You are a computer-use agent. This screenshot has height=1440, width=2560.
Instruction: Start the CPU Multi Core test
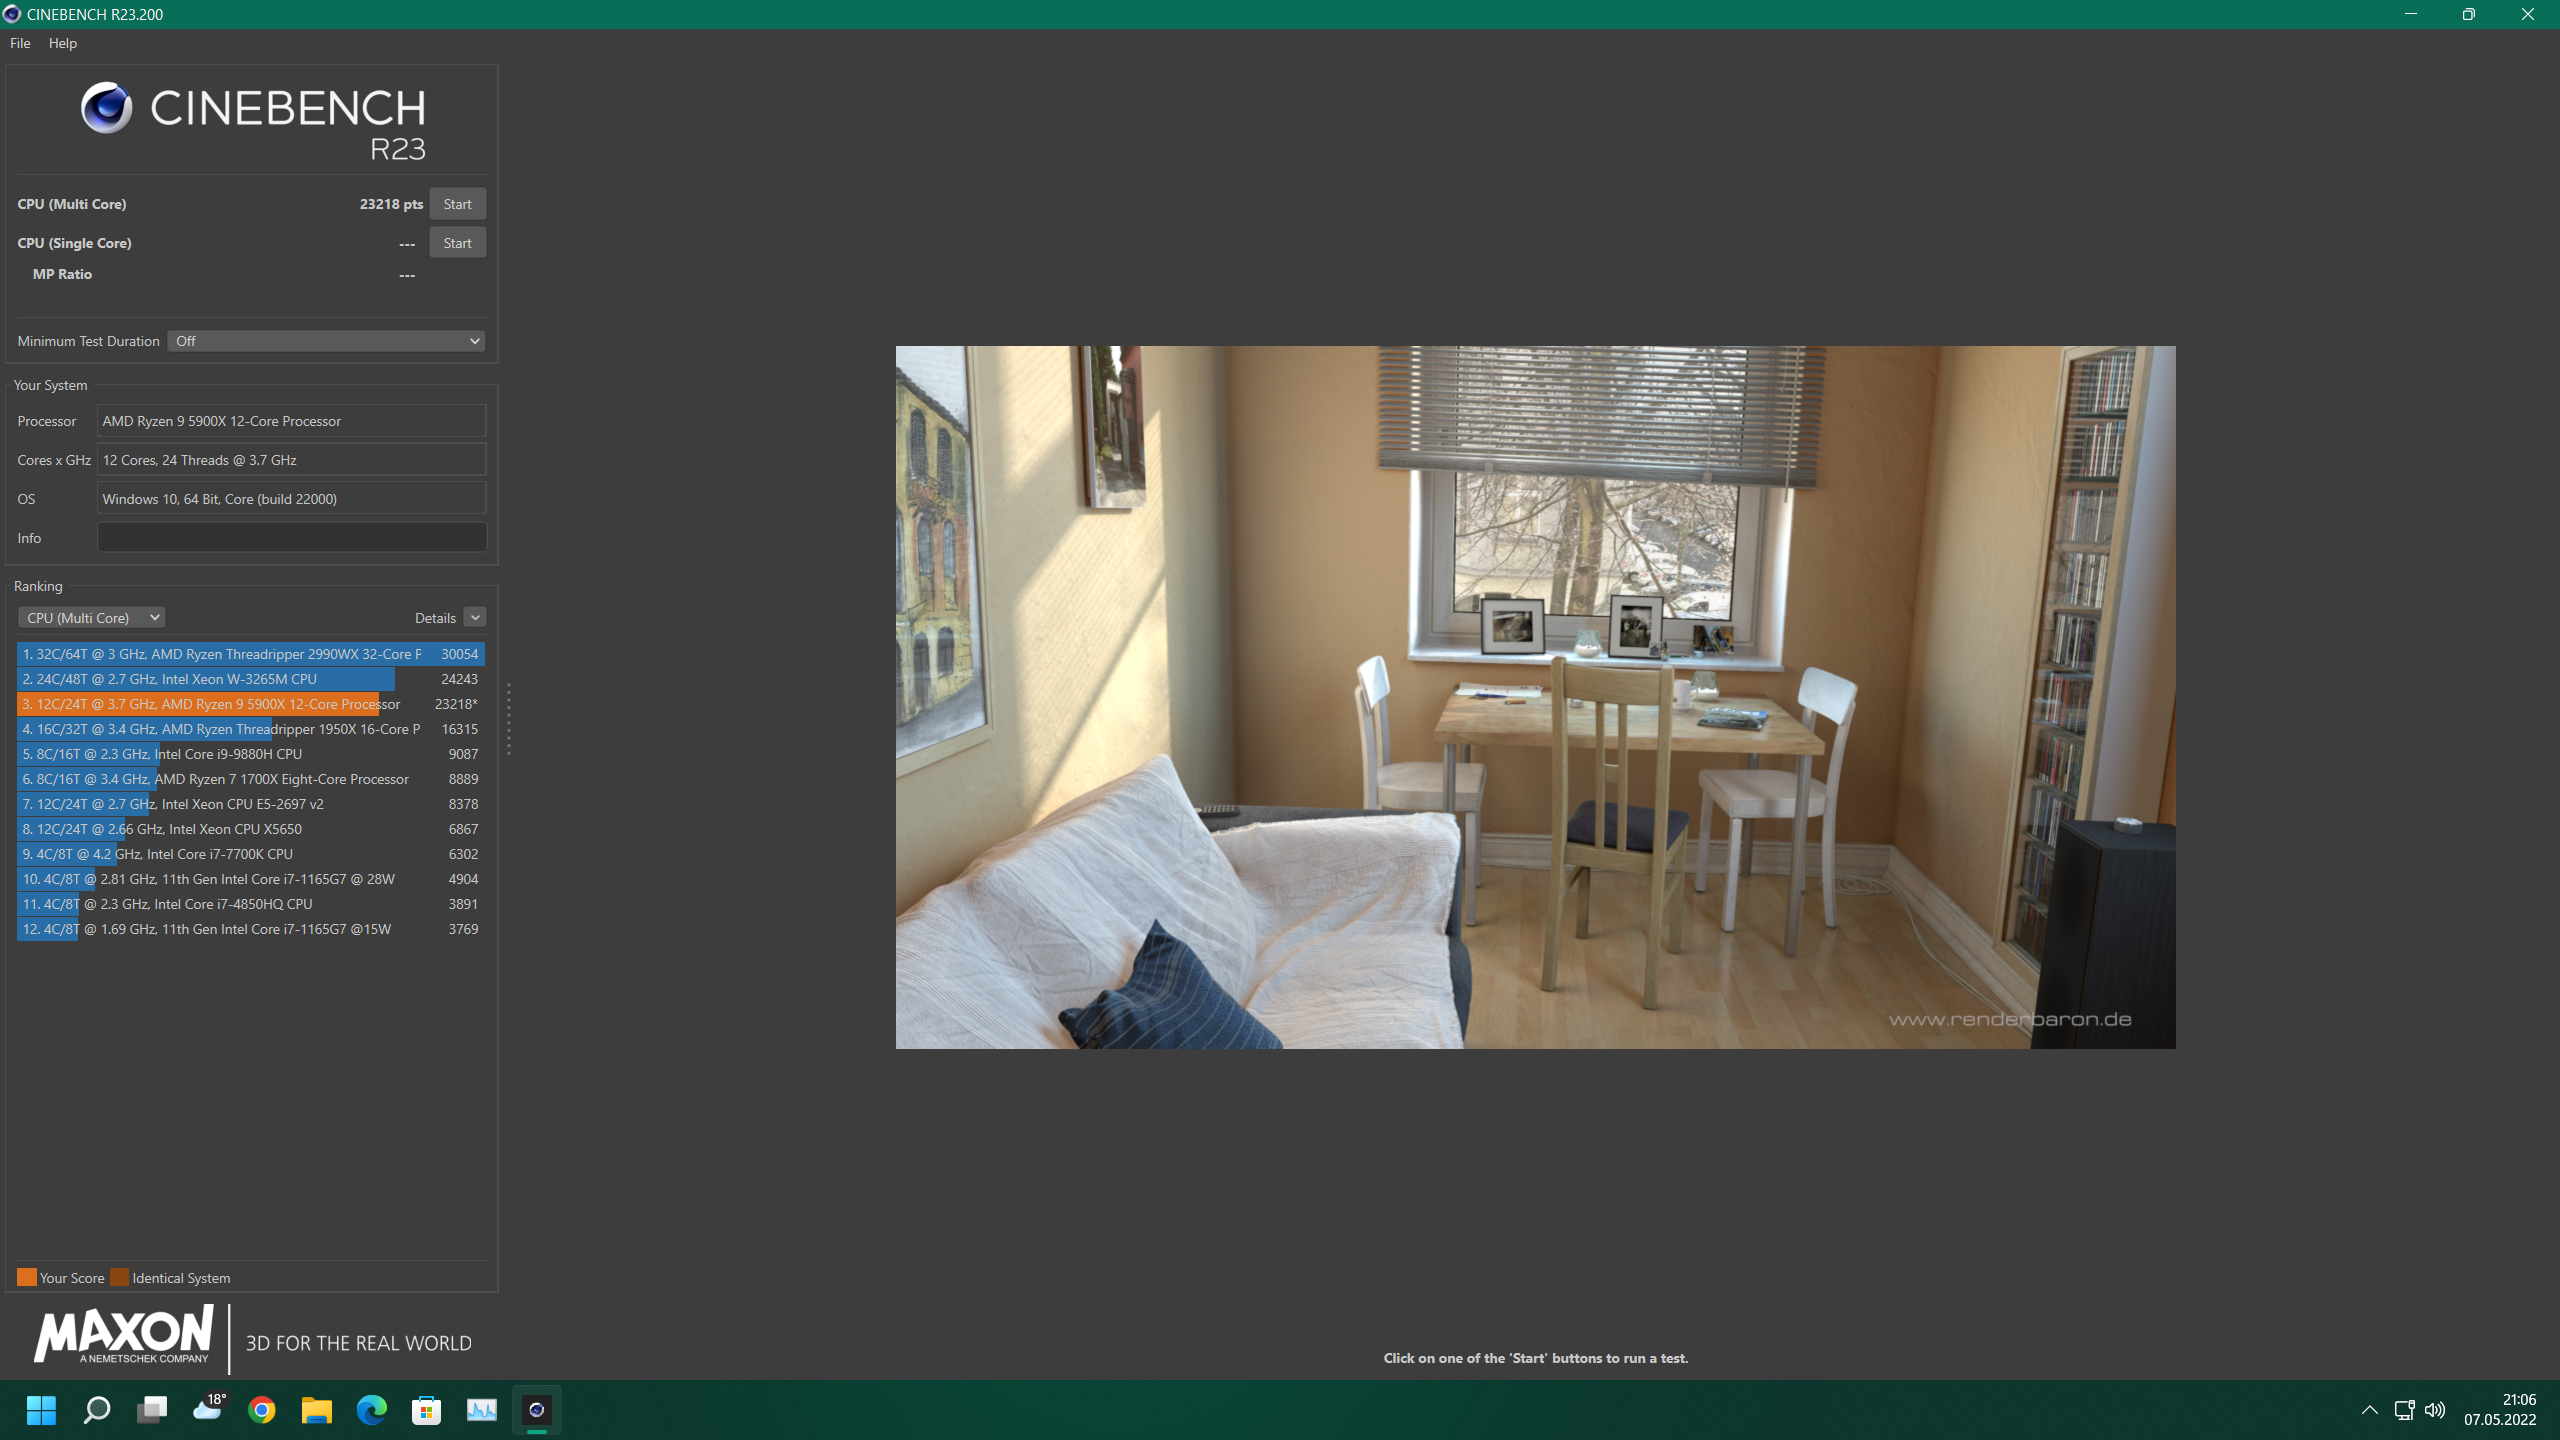click(x=457, y=204)
